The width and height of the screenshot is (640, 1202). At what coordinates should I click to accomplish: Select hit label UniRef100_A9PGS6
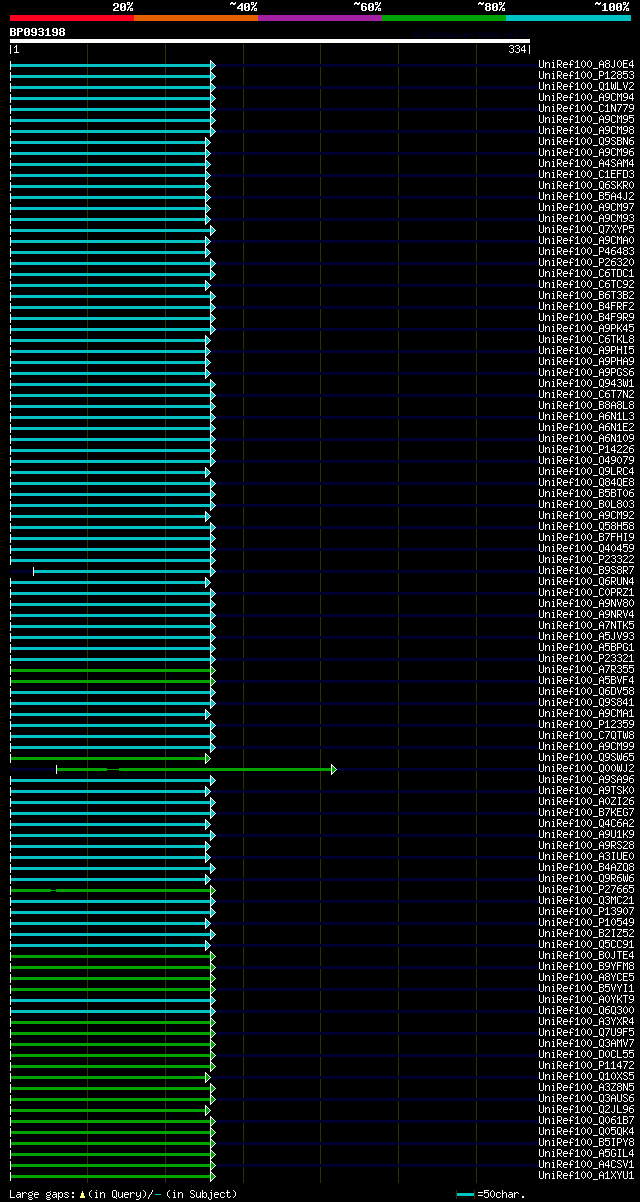click(586, 372)
